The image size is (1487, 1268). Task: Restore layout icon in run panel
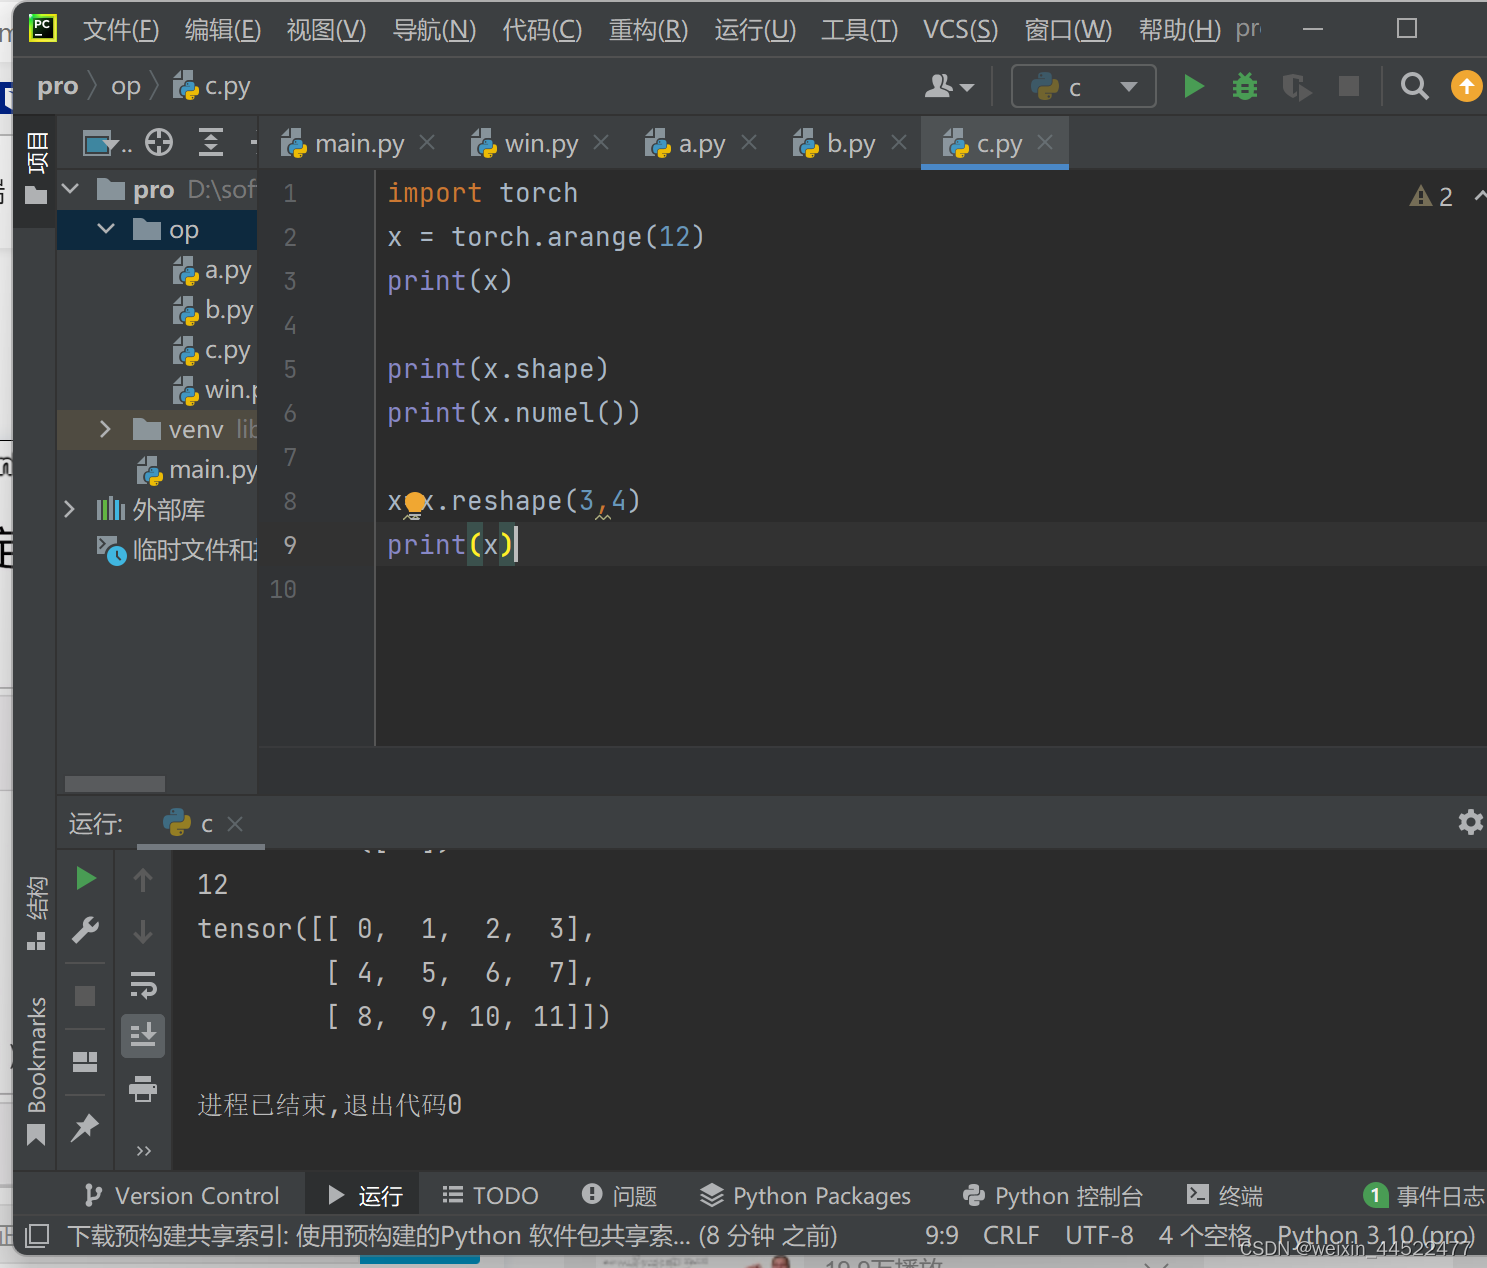(85, 1061)
